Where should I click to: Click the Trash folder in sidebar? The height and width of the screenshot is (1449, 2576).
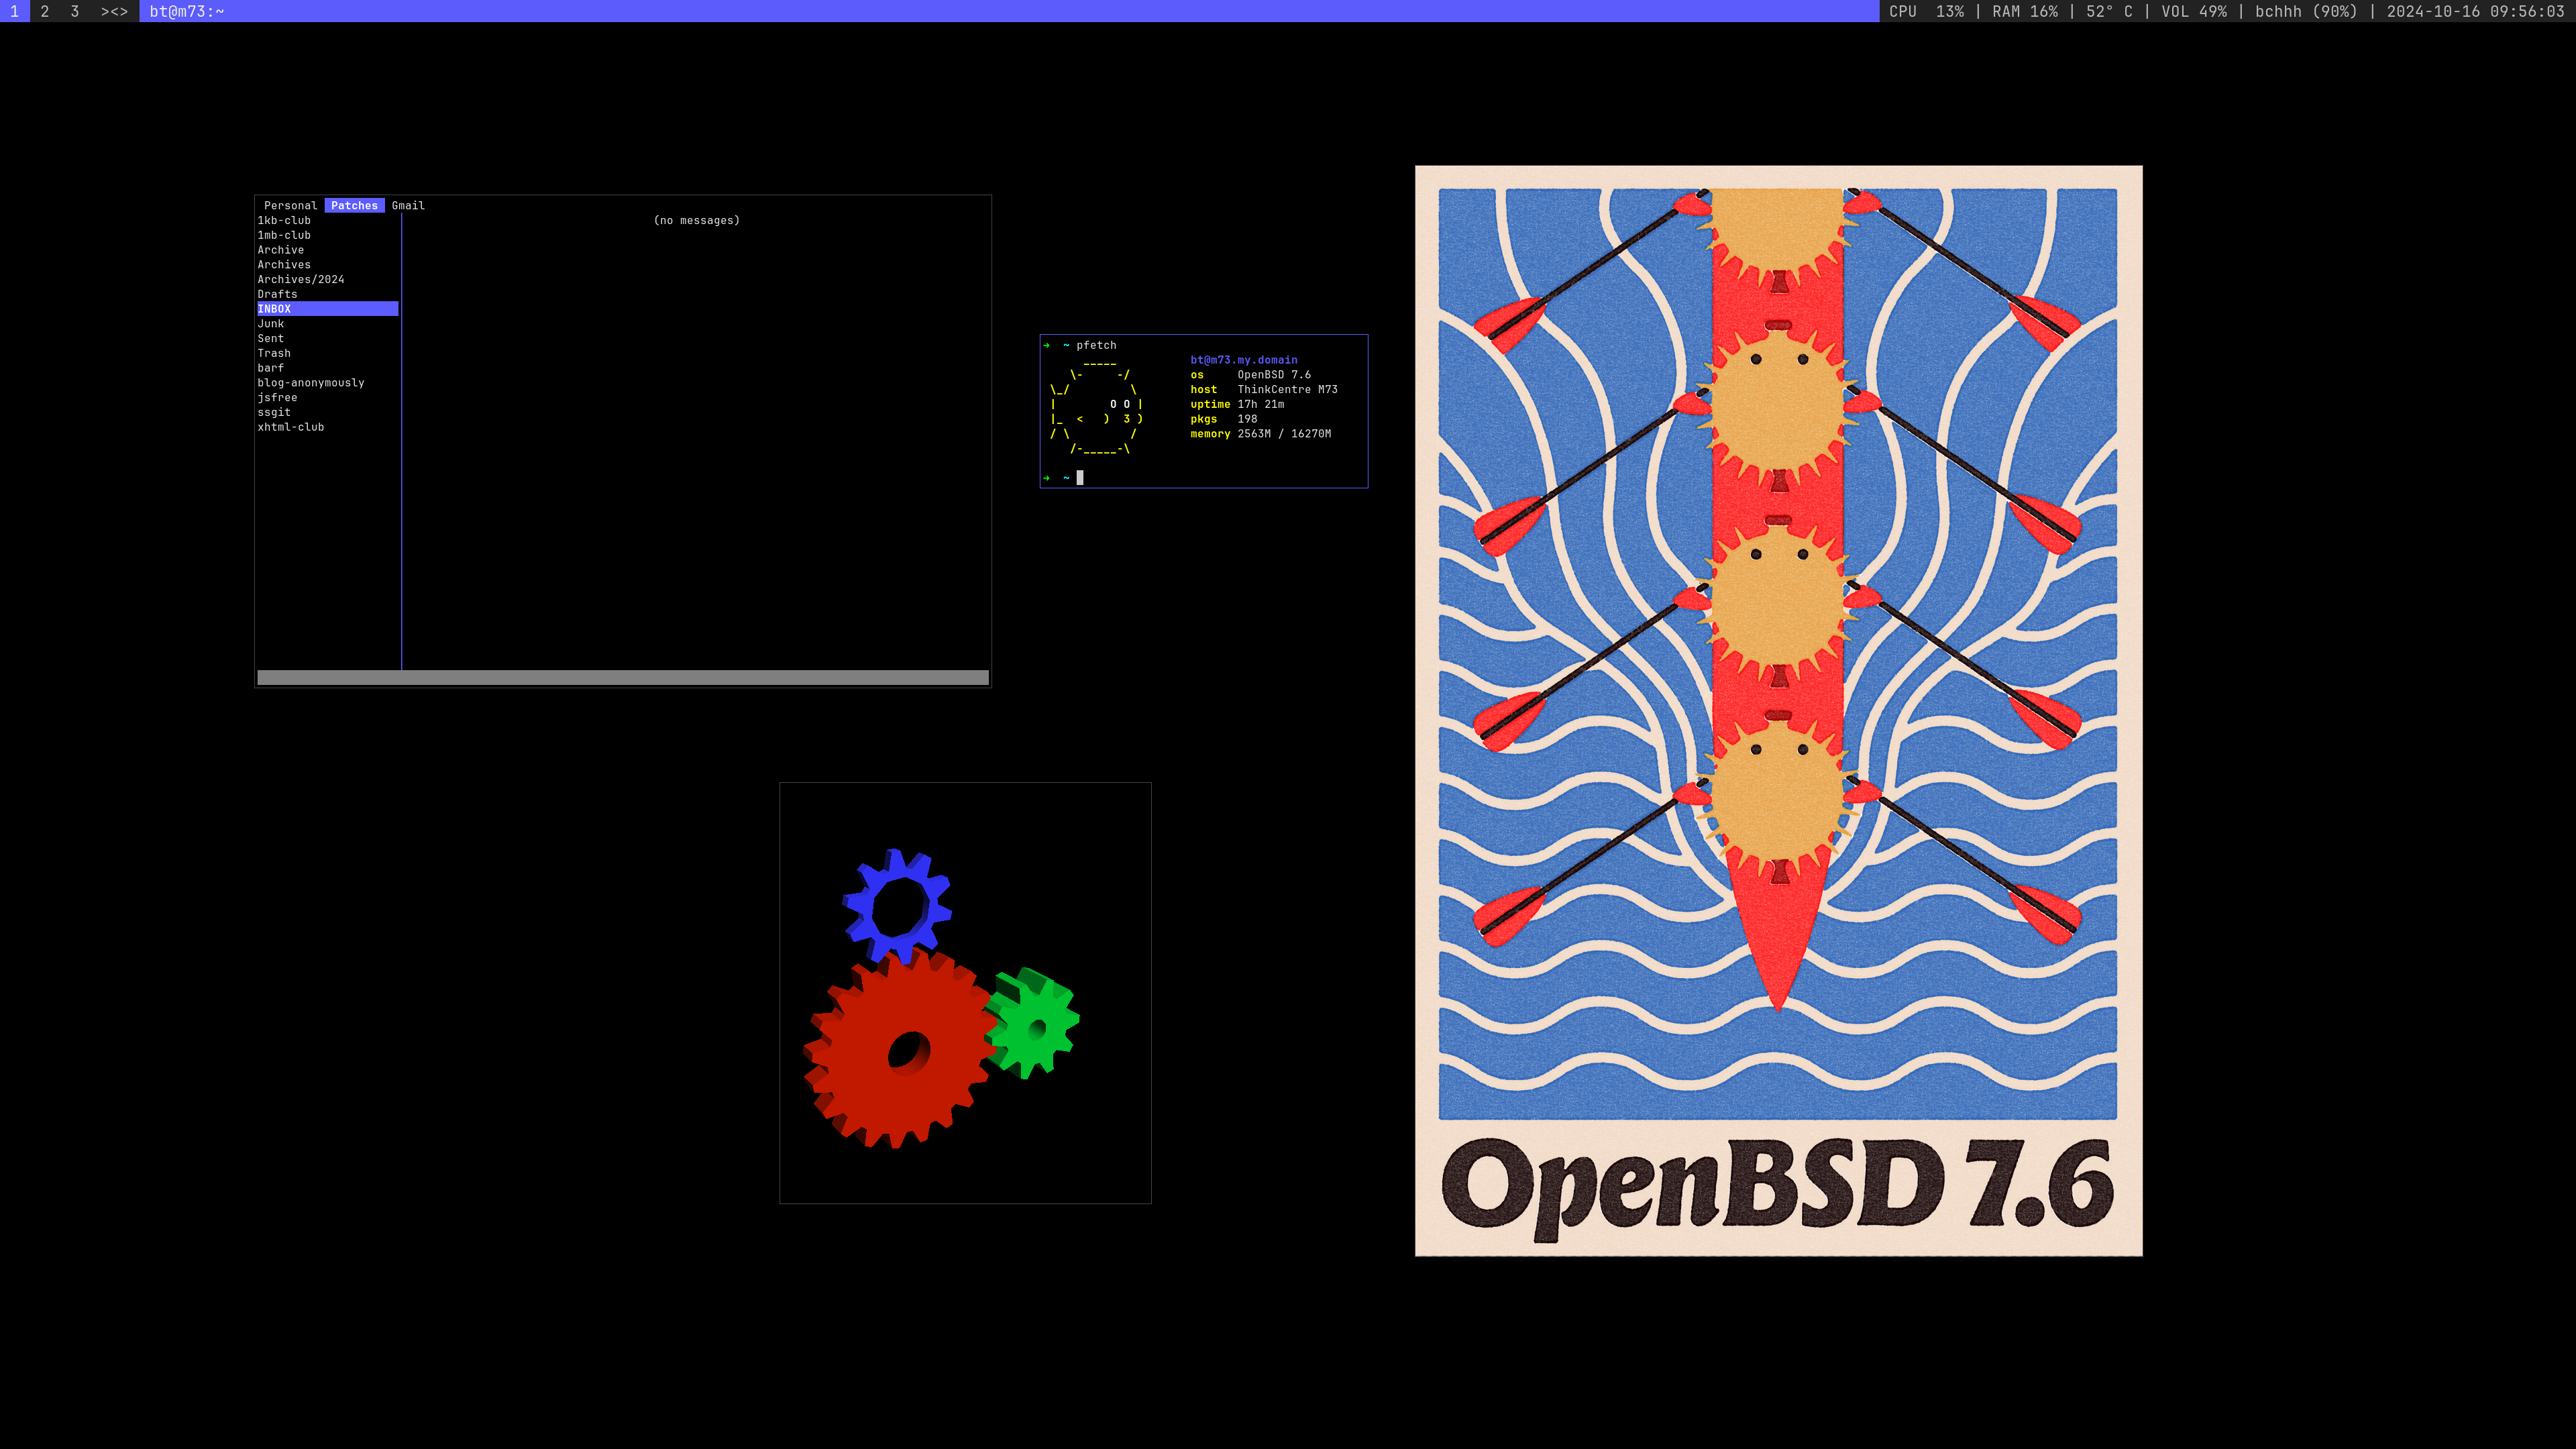(276, 352)
